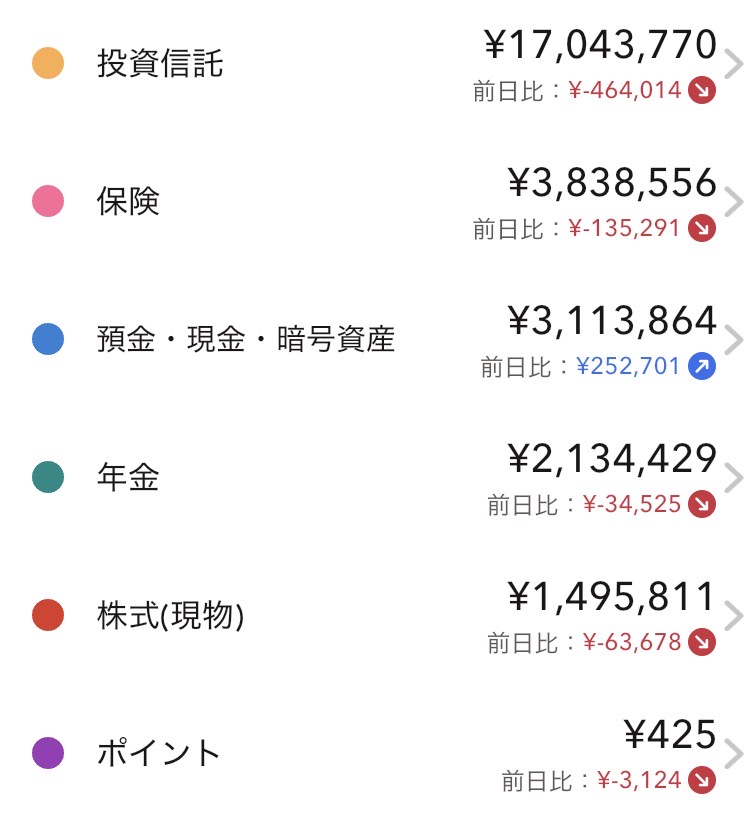Tap the ¥2,134,429 年金 amount

point(612,460)
